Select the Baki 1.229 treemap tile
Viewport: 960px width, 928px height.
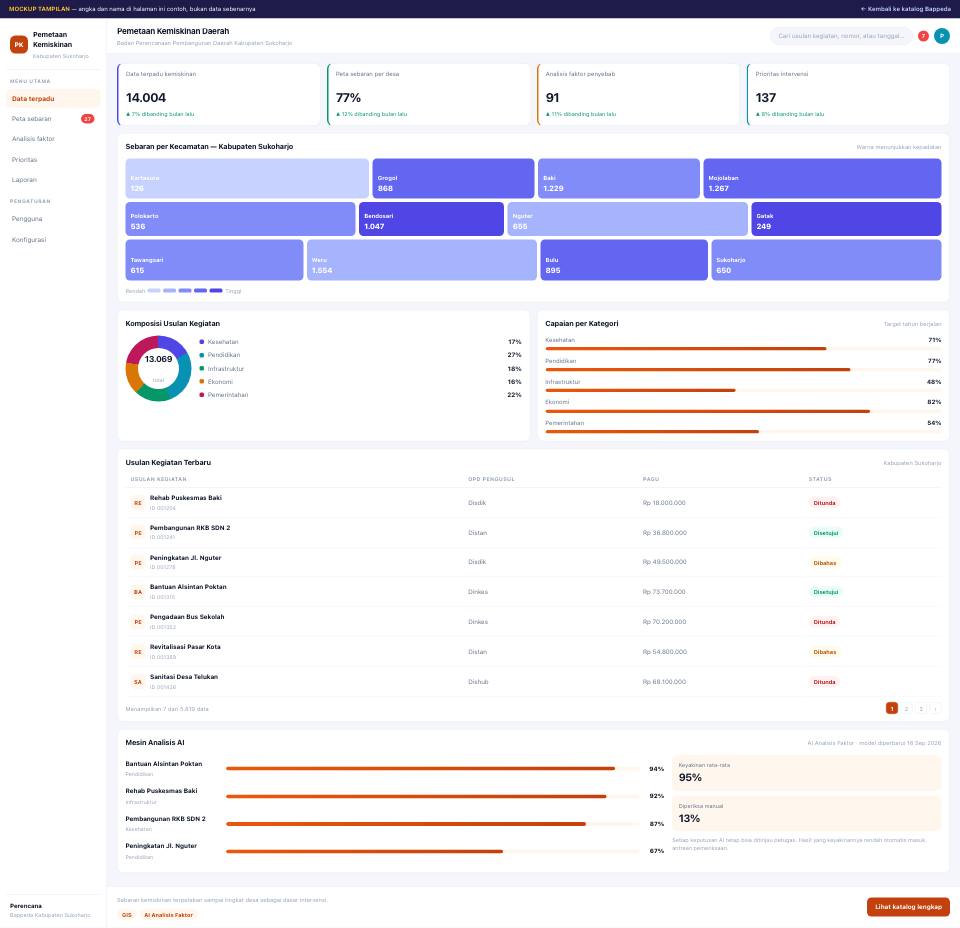[618, 178]
